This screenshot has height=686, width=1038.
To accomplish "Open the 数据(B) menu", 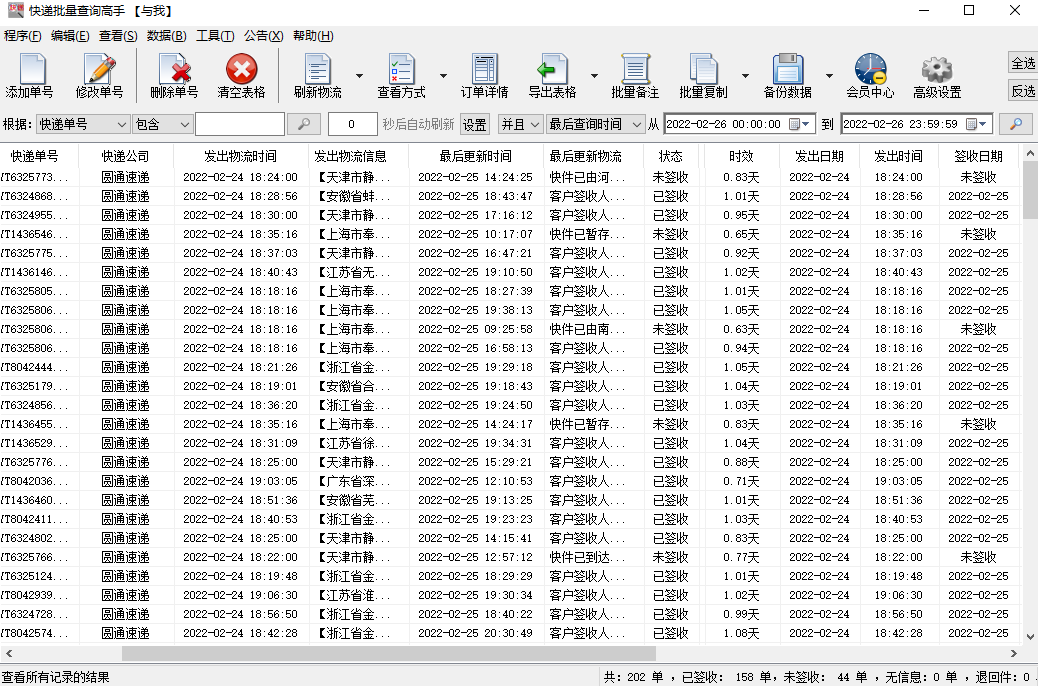I will [166, 36].
